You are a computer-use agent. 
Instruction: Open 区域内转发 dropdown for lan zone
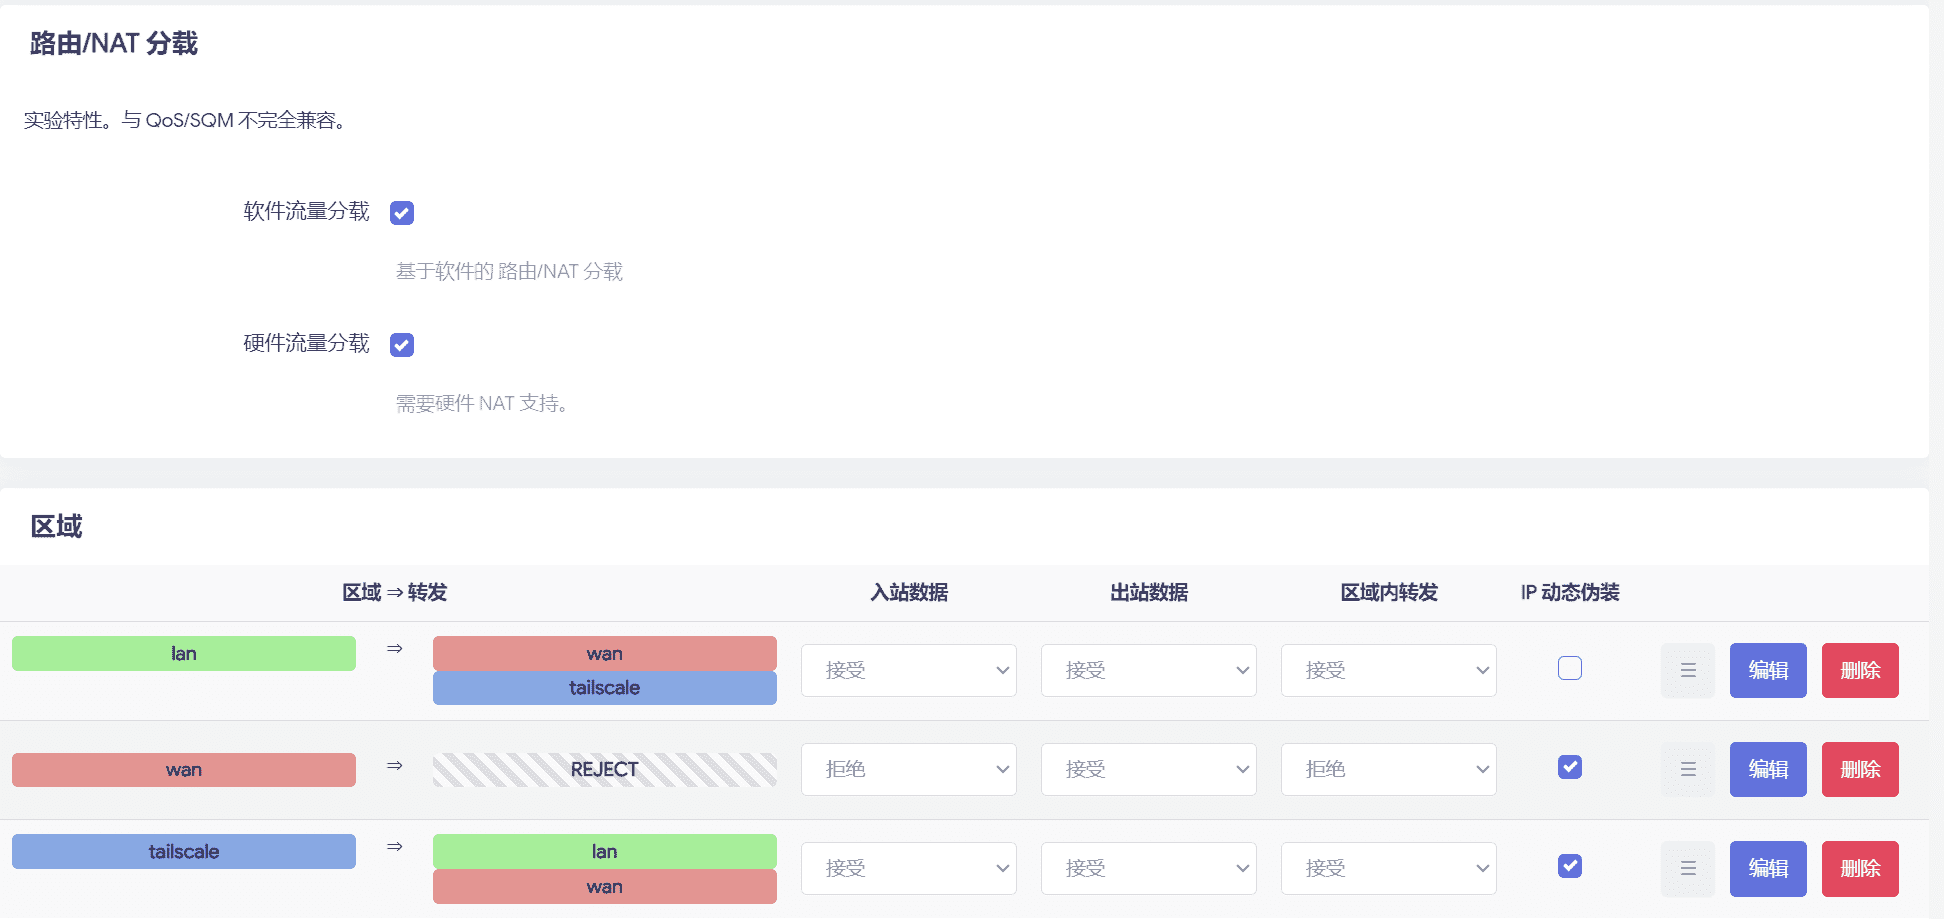[x=1388, y=671]
